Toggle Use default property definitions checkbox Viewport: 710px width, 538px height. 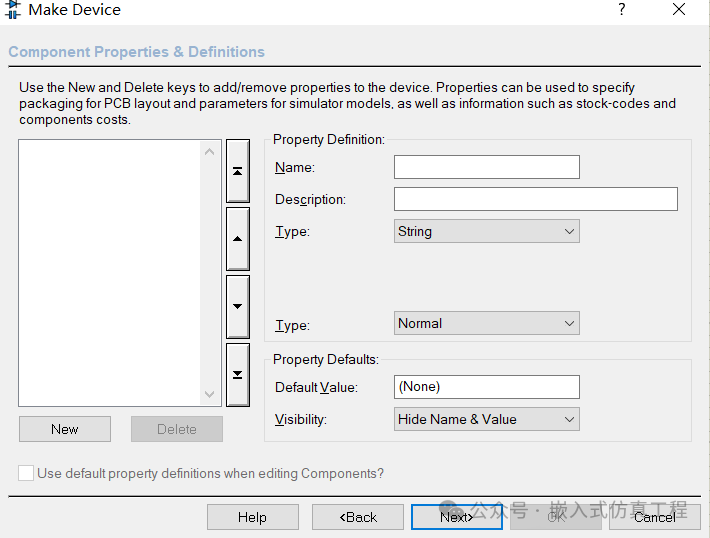click(26, 473)
